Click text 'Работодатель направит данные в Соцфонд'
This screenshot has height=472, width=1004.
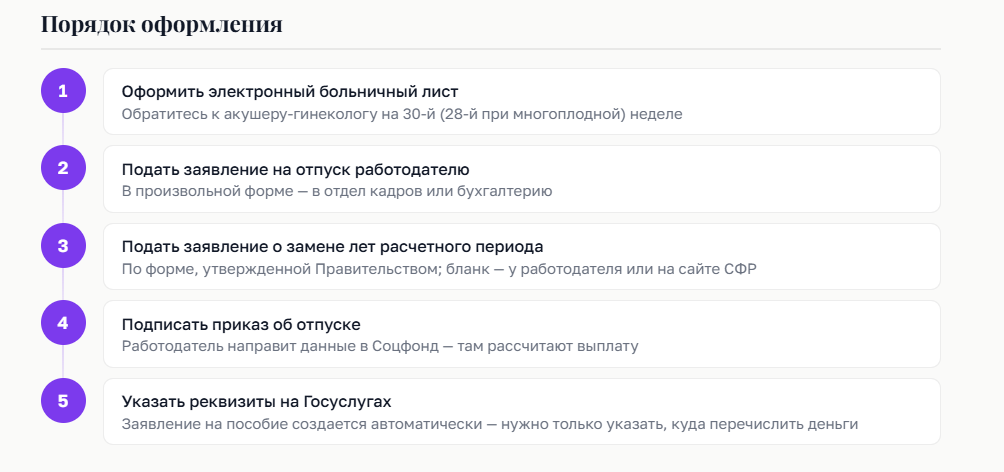(379, 346)
